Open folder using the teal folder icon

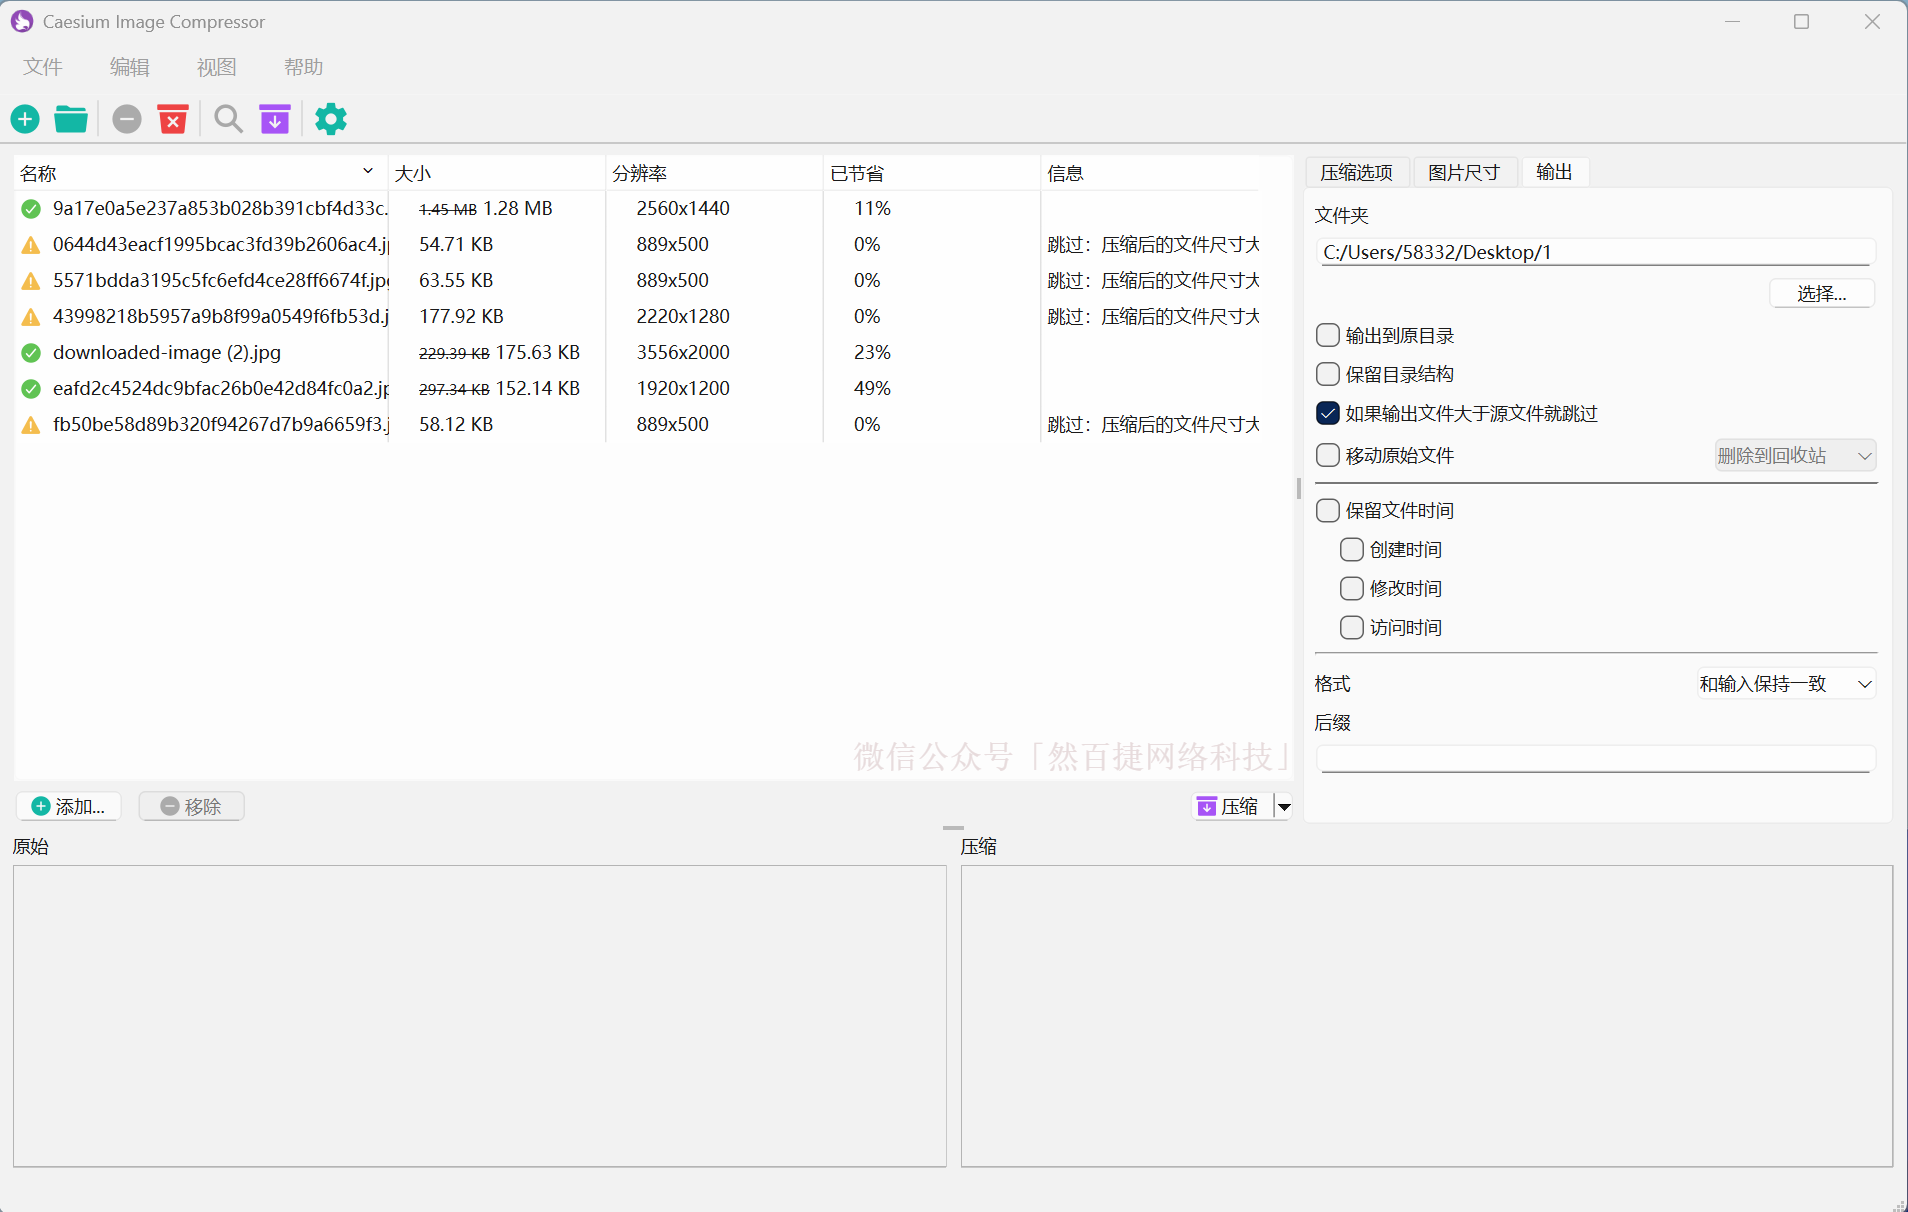click(x=71, y=120)
